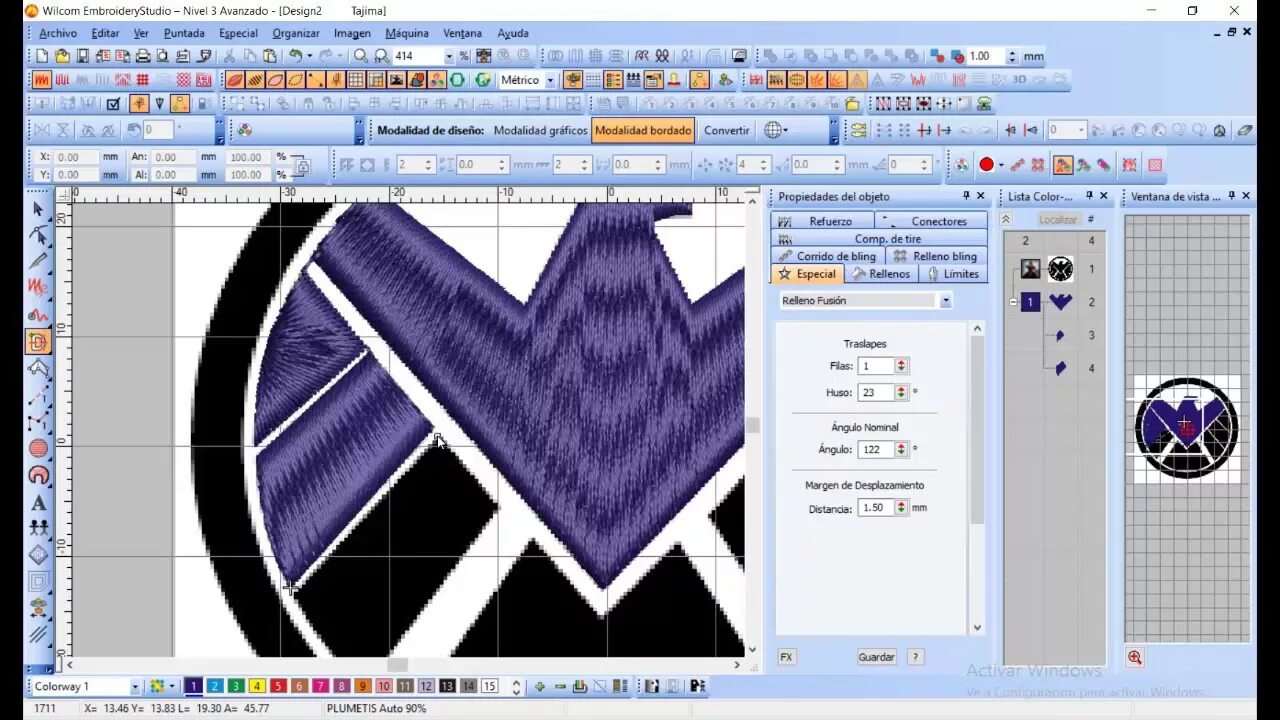
Task: Click the Guardar button
Action: 877,657
